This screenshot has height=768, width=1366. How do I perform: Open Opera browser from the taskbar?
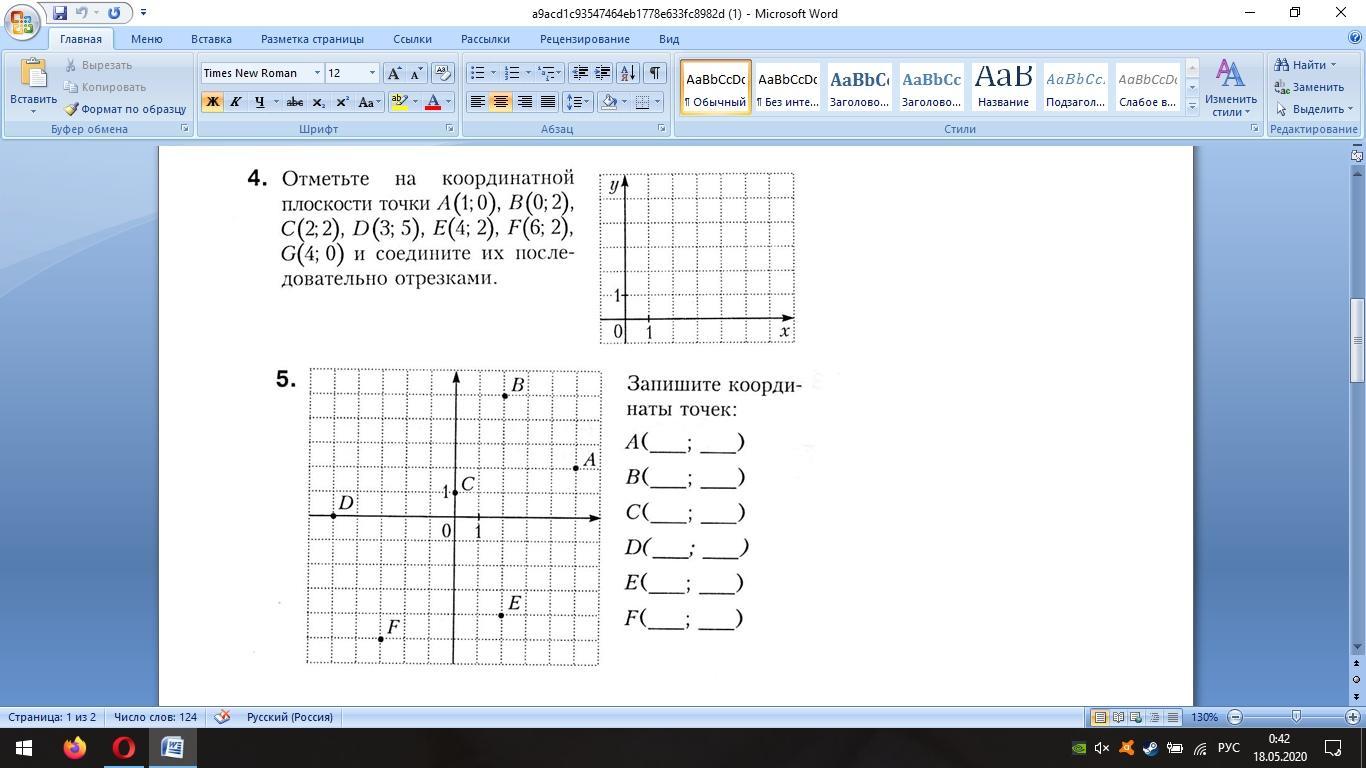tap(124, 748)
